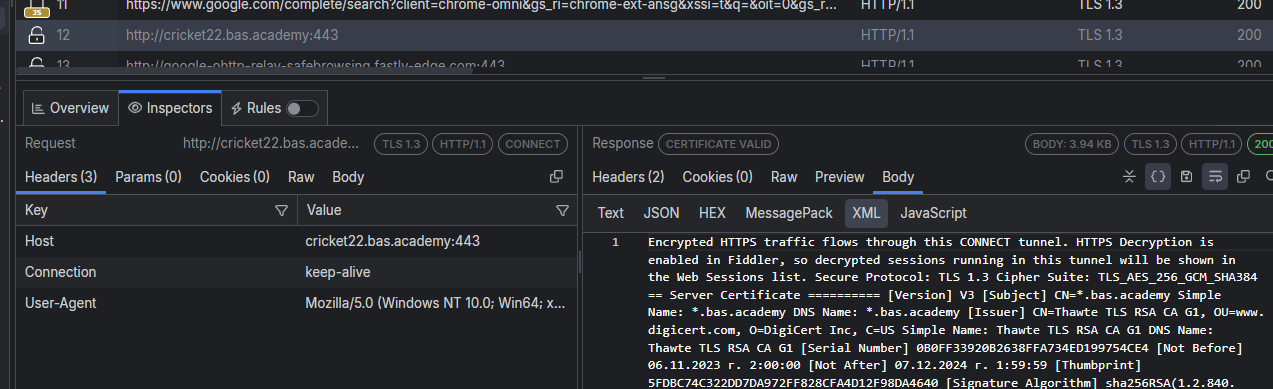
Task: Open the filter for the Value column
Action: (x=562, y=211)
